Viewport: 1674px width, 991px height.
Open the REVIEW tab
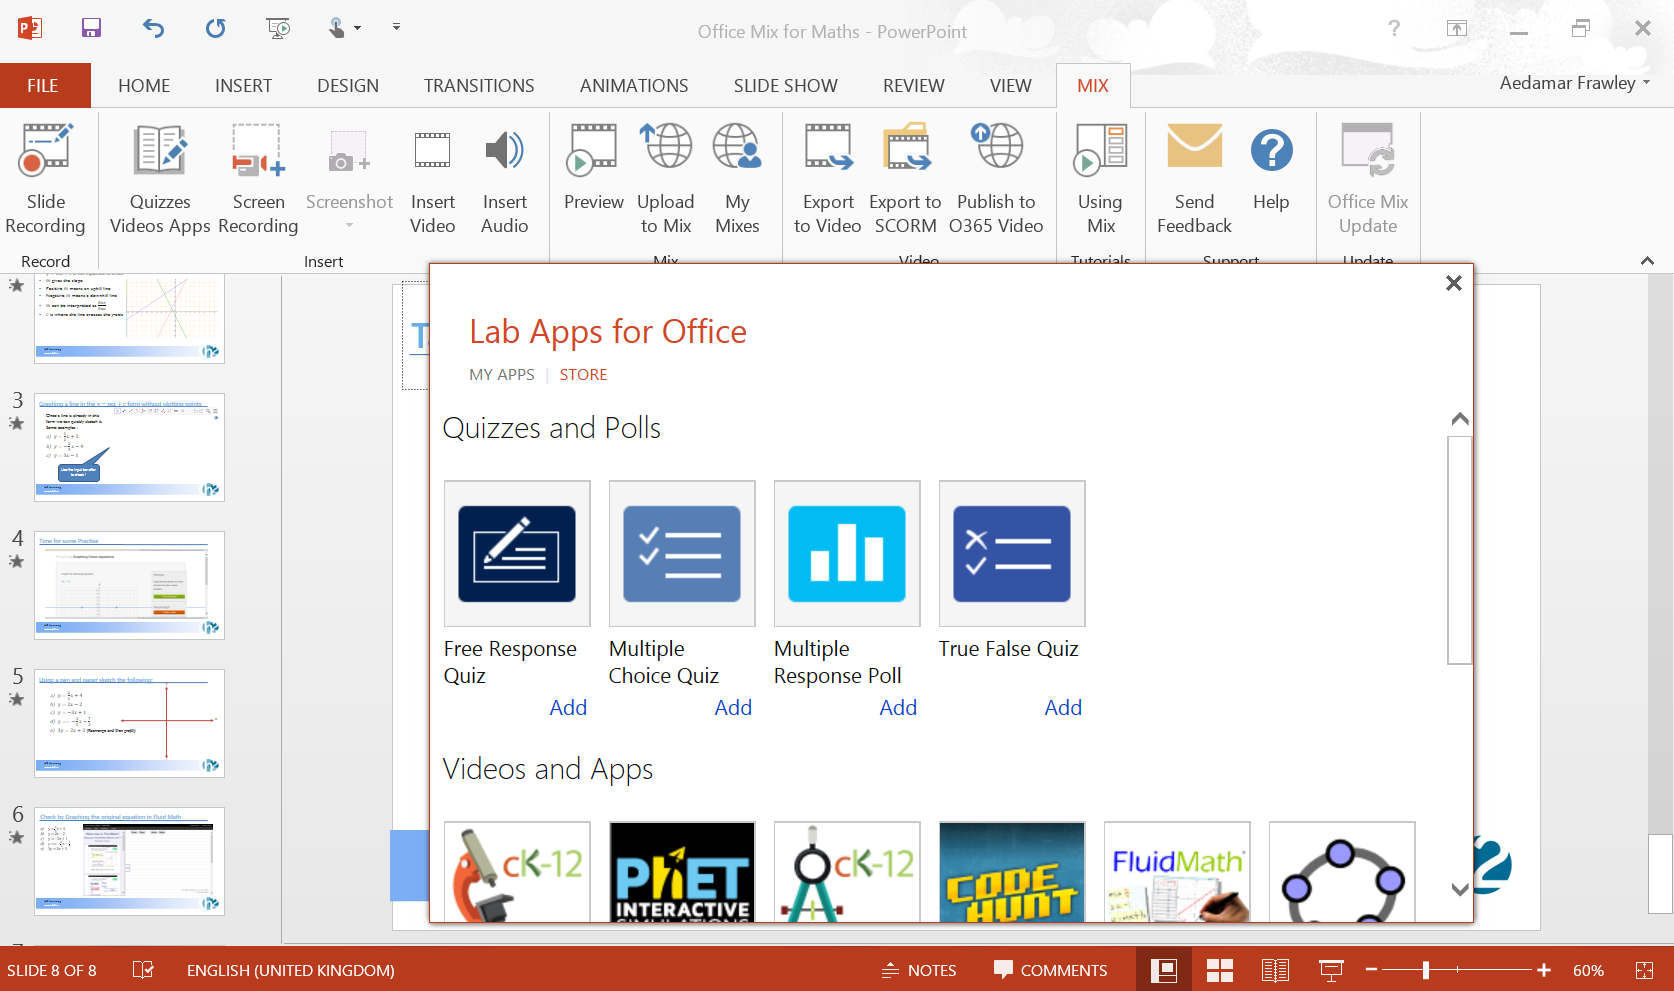pyautogui.click(x=913, y=86)
